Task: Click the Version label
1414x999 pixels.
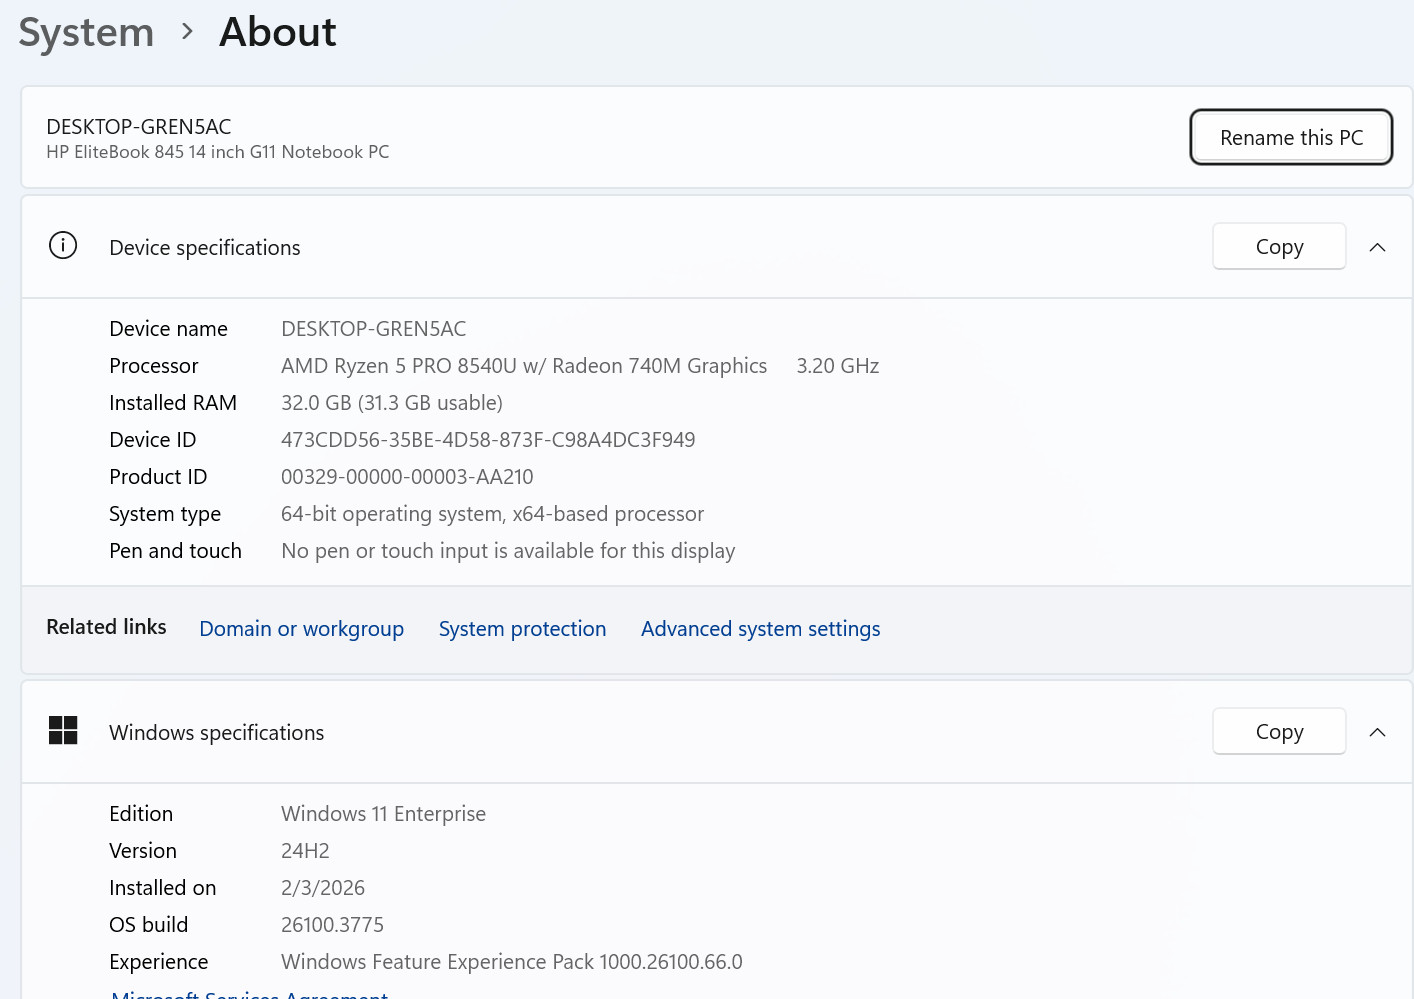Action: tap(143, 851)
